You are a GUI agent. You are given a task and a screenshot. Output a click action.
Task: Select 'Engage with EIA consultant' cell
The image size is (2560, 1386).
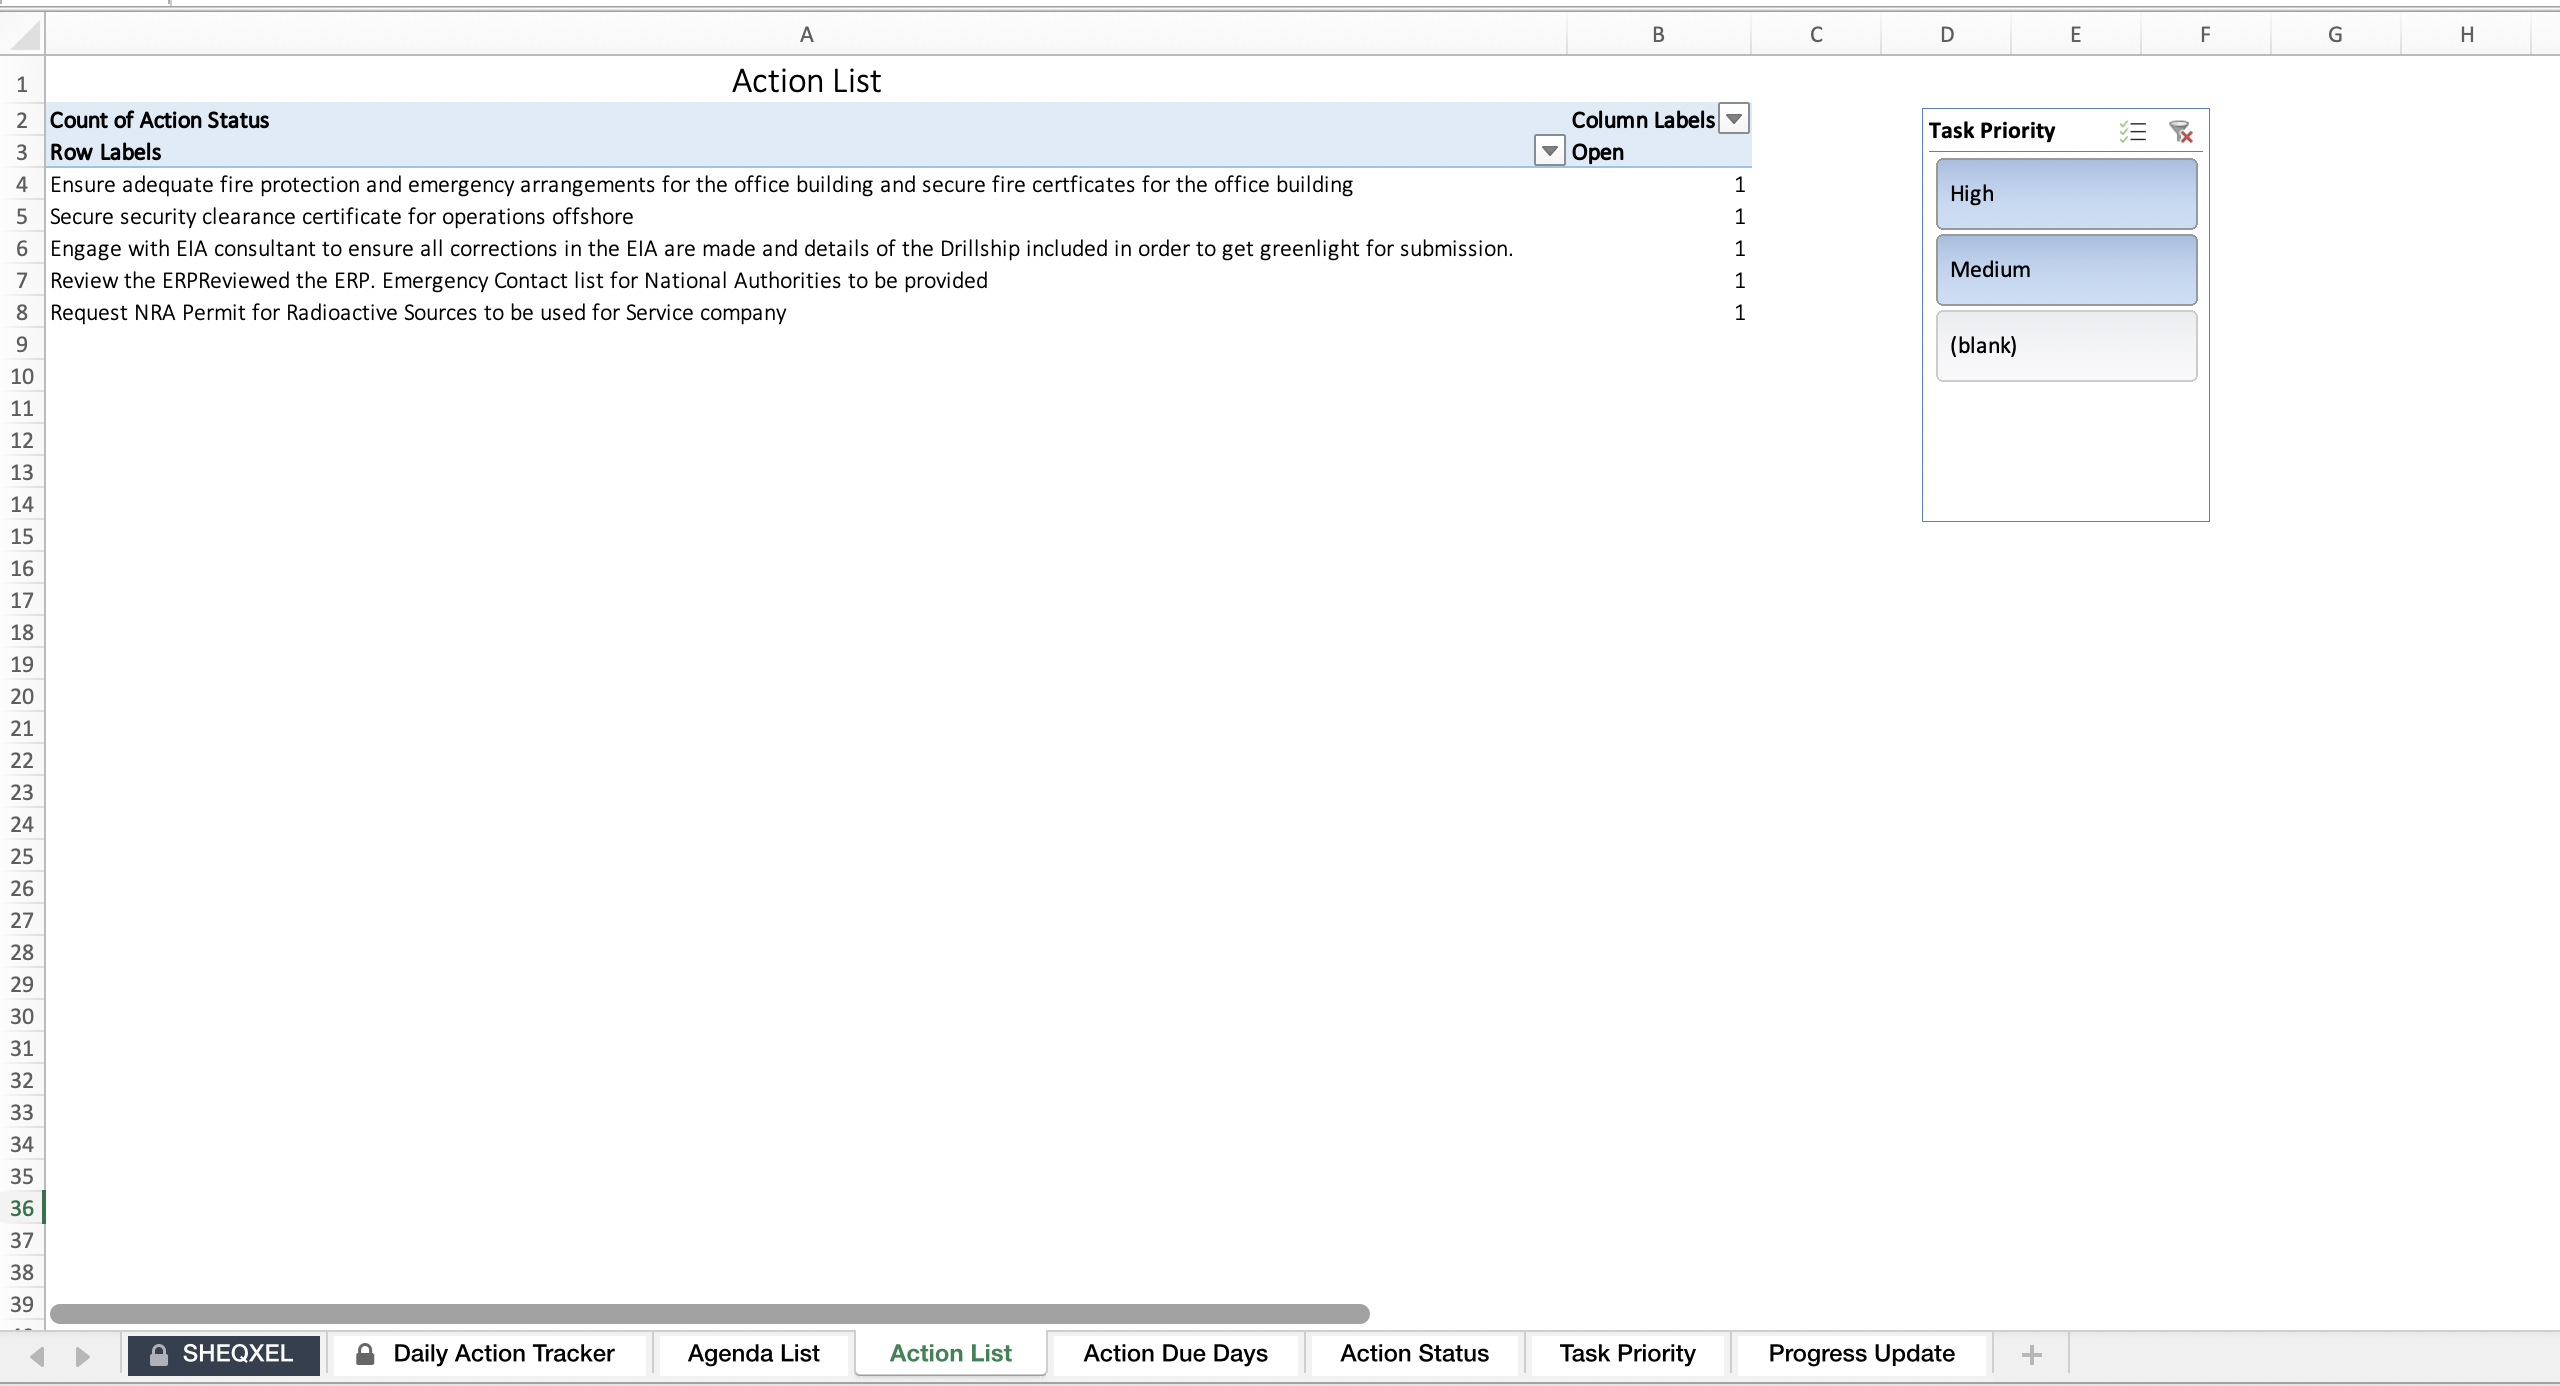pos(806,249)
